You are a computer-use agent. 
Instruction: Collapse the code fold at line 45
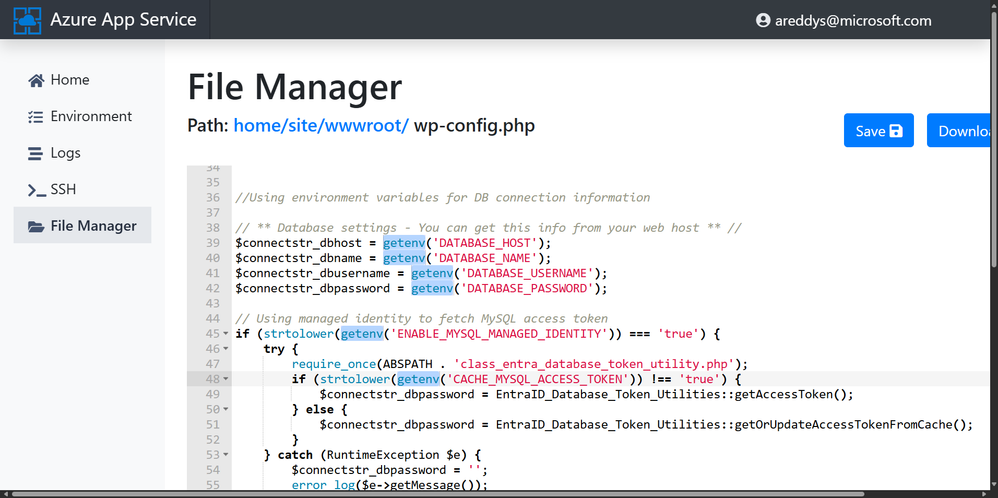point(226,334)
